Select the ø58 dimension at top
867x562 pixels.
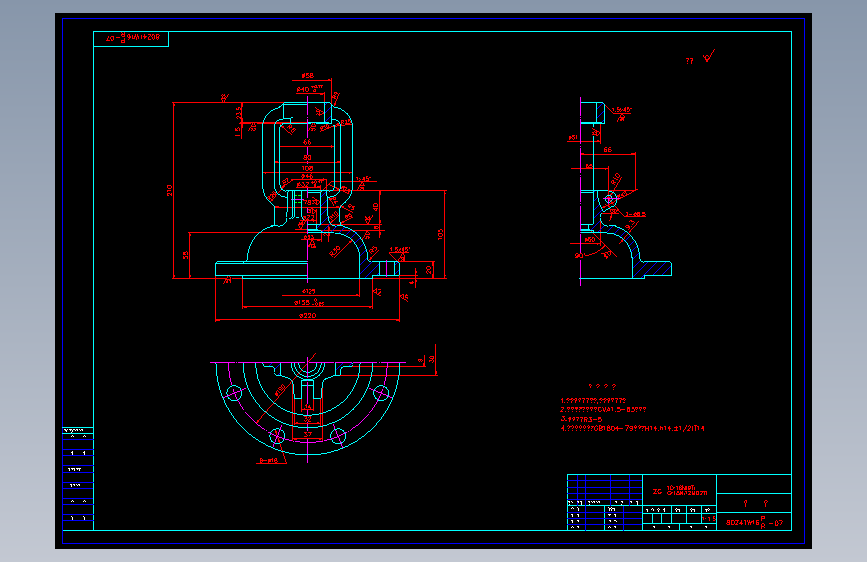[x=307, y=76]
